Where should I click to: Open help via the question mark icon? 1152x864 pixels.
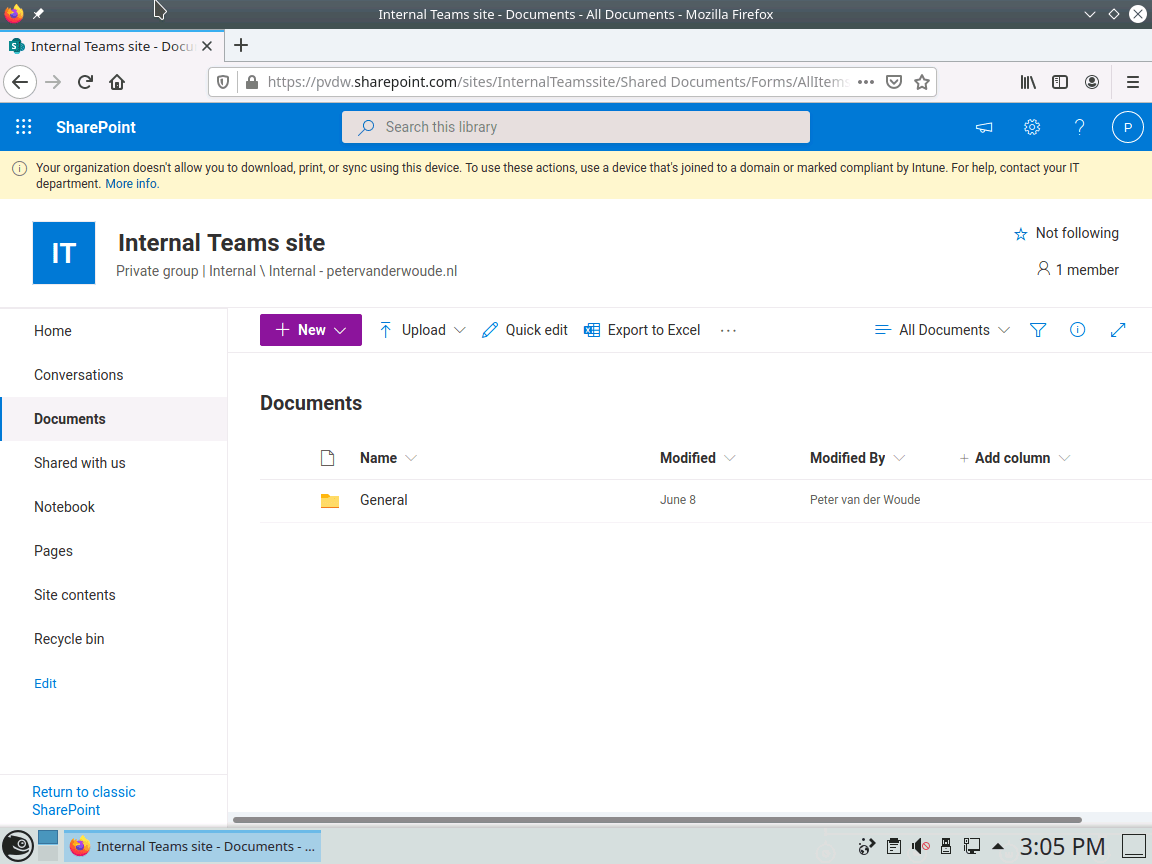(1079, 127)
